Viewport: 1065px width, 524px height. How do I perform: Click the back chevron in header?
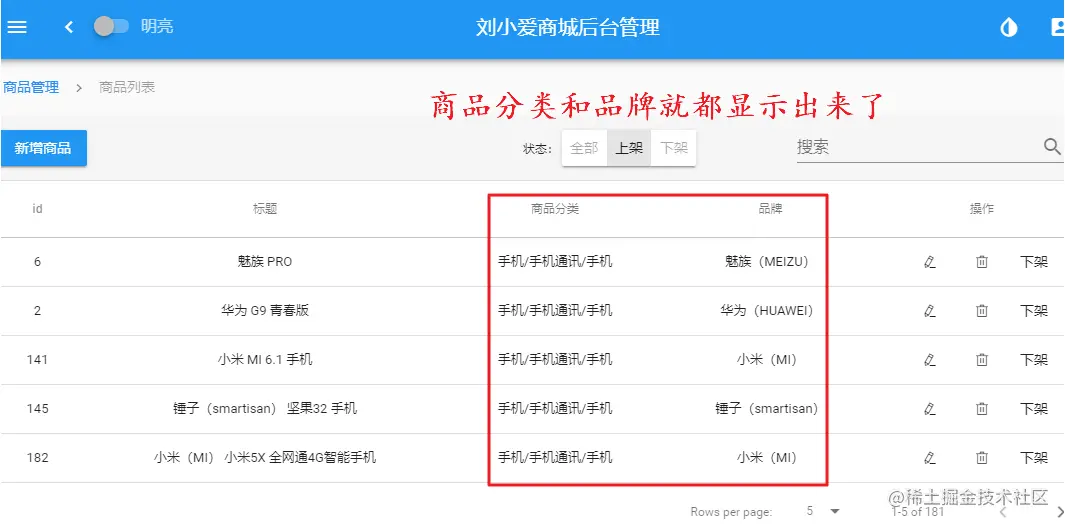coord(69,27)
